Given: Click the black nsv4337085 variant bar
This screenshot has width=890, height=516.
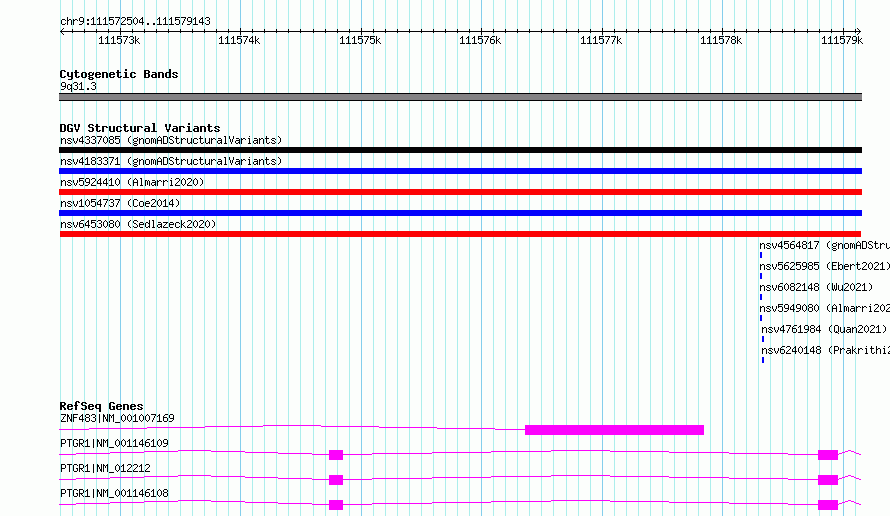Looking at the screenshot, I should click(x=460, y=150).
